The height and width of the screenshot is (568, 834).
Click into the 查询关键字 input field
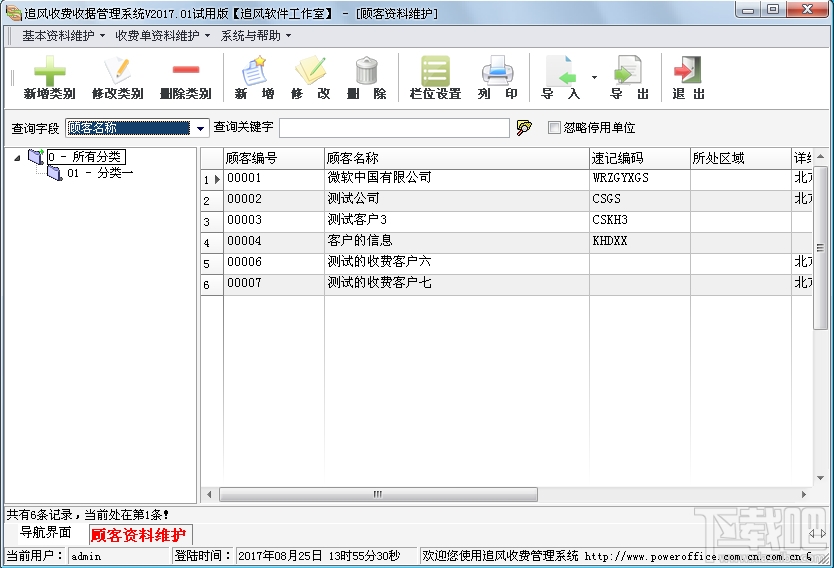pyautogui.click(x=394, y=128)
